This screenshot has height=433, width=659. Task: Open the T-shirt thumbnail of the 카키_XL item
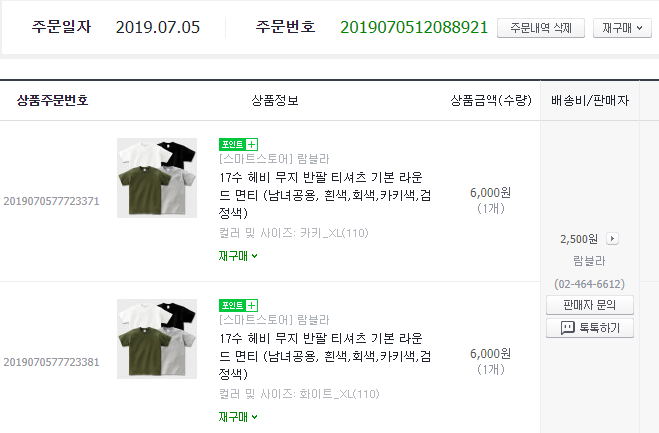tap(156, 178)
